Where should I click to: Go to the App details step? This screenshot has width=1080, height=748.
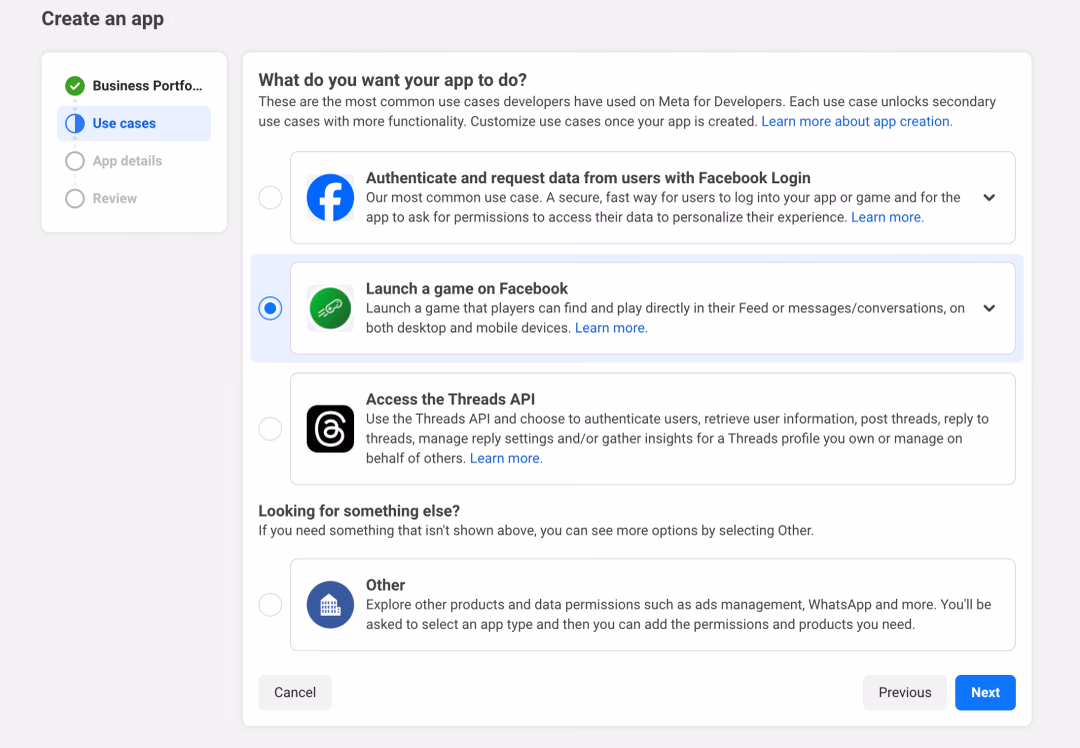point(134,161)
